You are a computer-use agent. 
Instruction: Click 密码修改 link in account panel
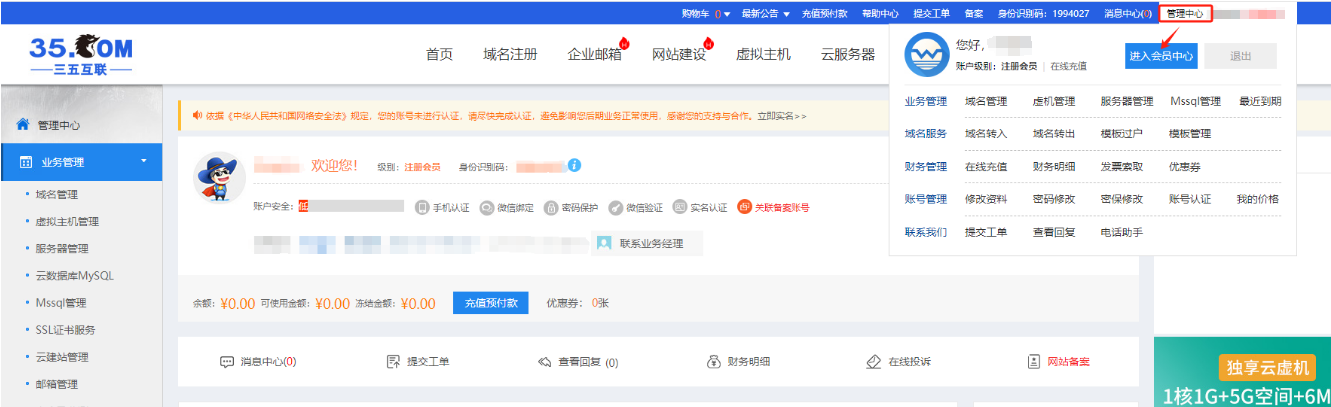[1053, 199]
